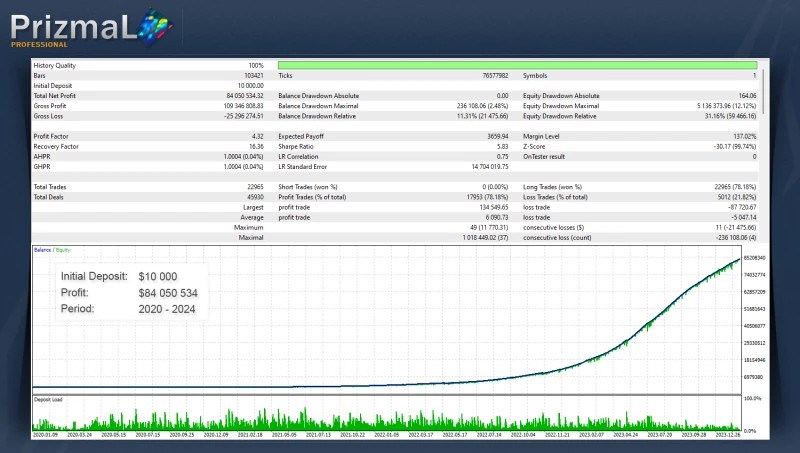The height and width of the screenshot is (453, 800).
Task: Click the Profit Factor value 4.32
Action: [257, 135]
